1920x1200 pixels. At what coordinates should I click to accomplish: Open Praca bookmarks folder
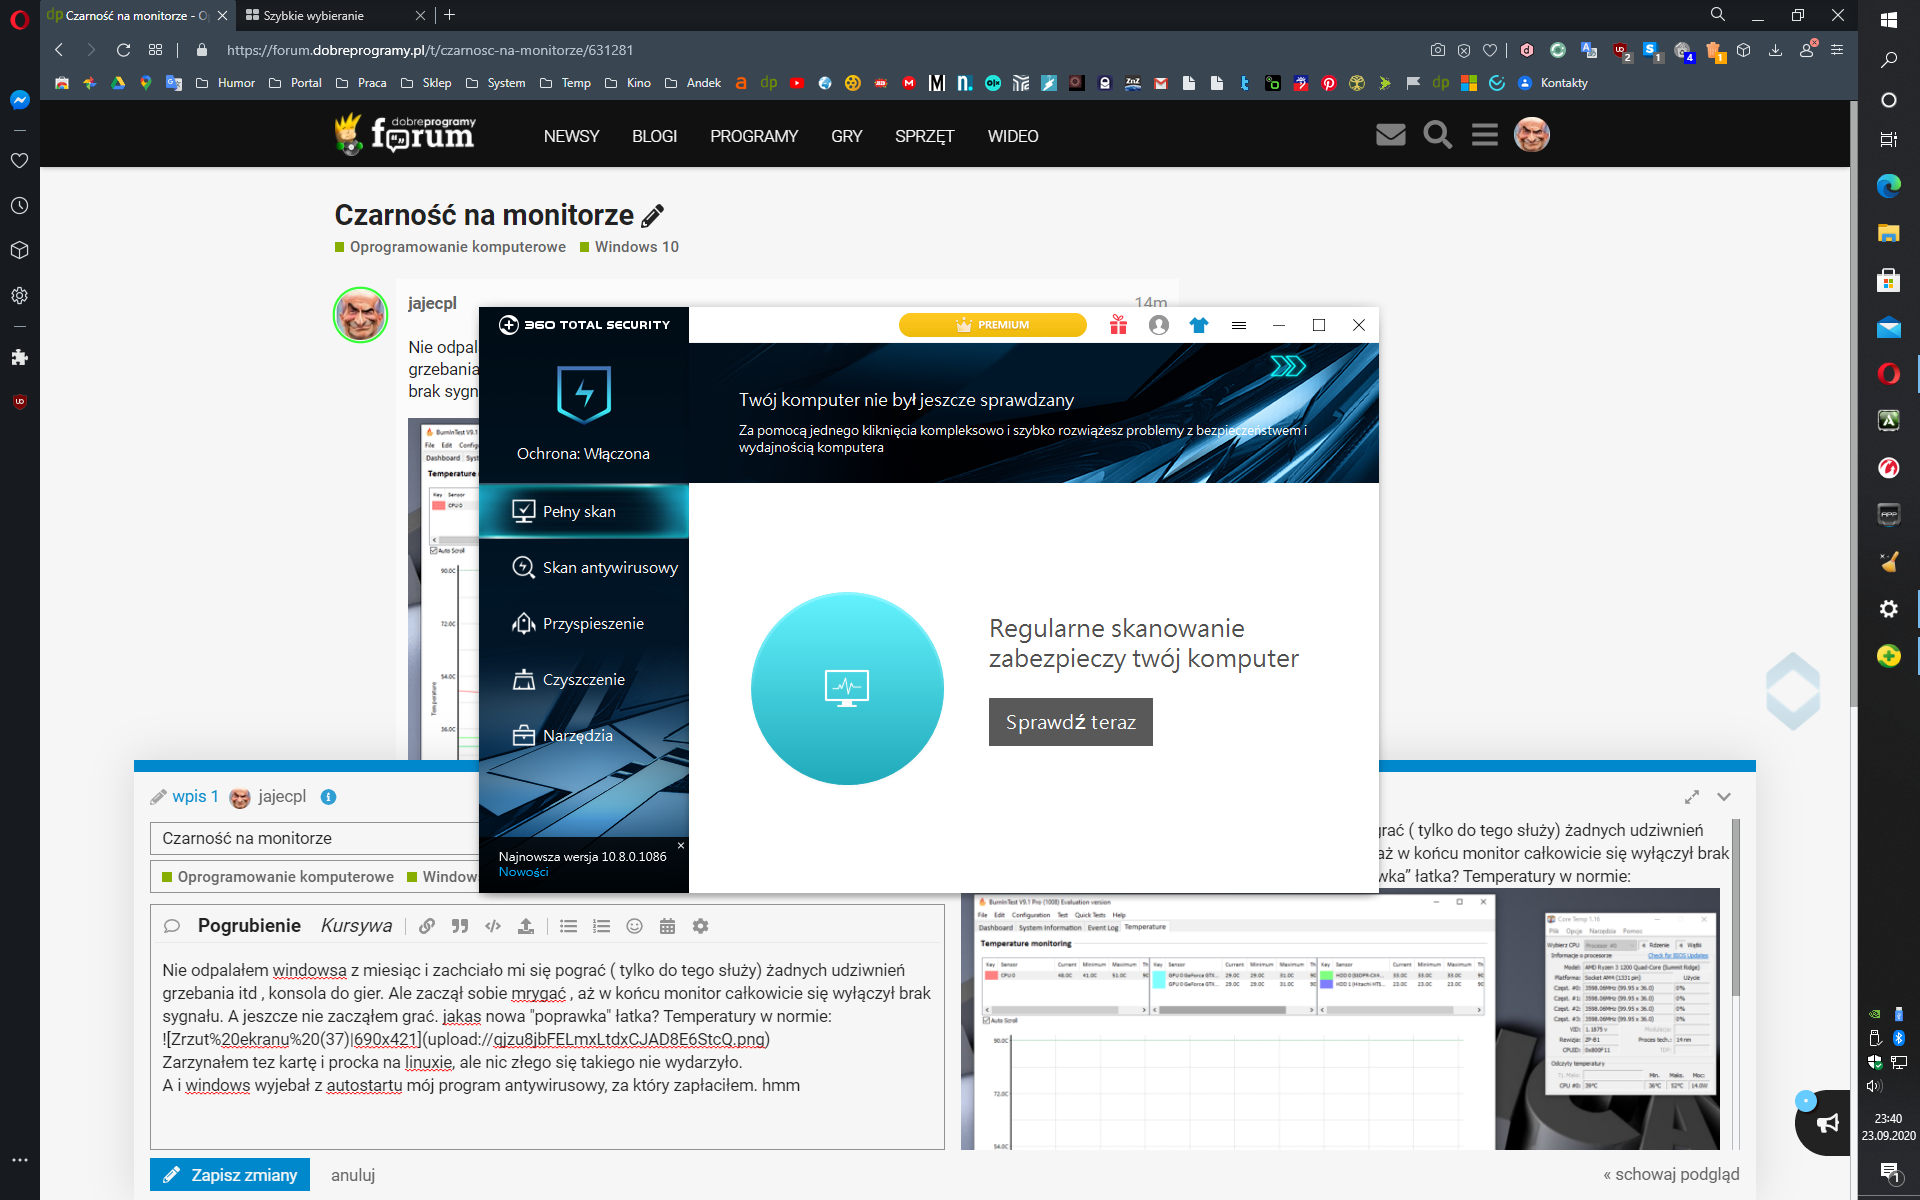[x=362, y=83]
